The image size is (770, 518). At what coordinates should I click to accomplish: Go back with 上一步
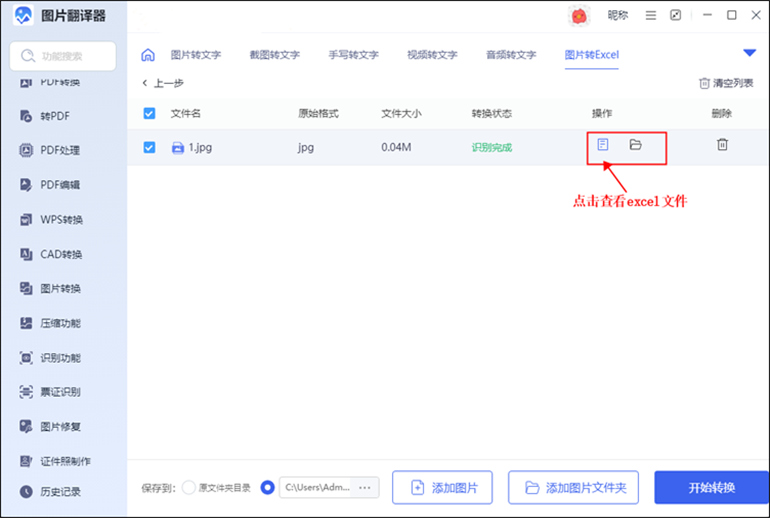click(x=163, y=83)
